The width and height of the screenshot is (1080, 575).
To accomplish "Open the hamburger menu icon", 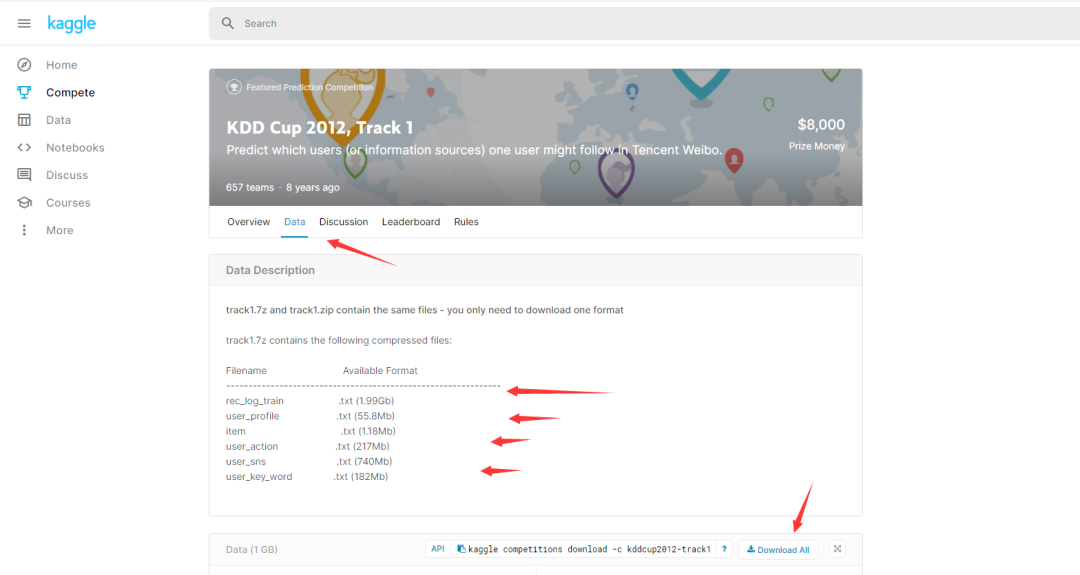I will point(24,23).
